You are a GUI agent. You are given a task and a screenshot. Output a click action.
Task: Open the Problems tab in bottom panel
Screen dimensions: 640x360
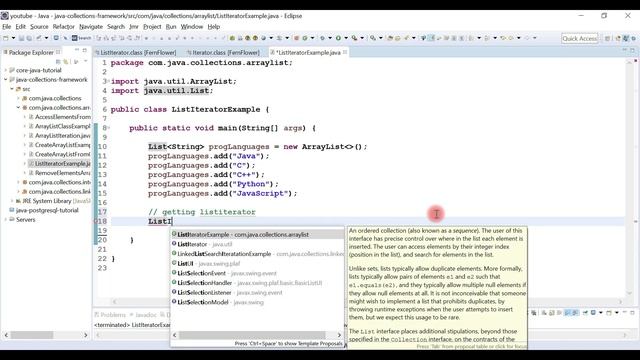click(110, 315)
